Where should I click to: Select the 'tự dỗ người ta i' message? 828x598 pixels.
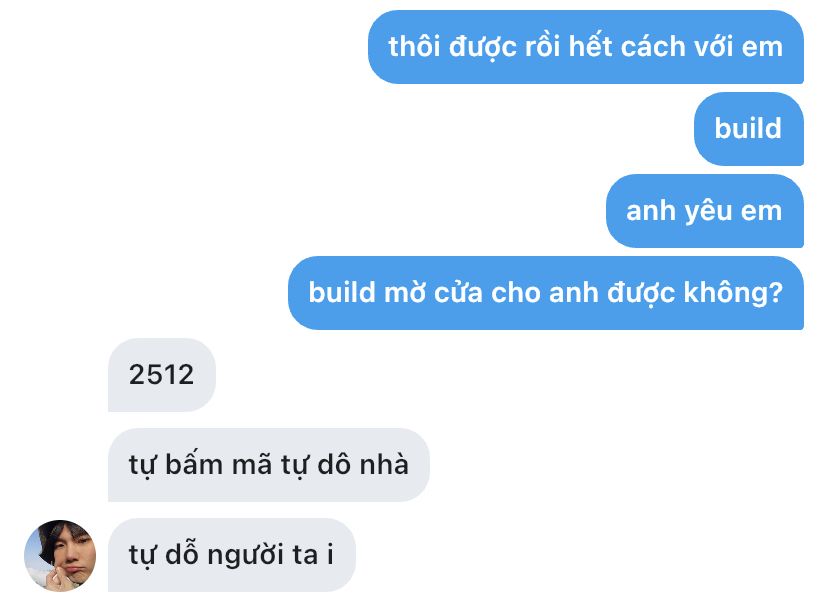coord(232,555)
